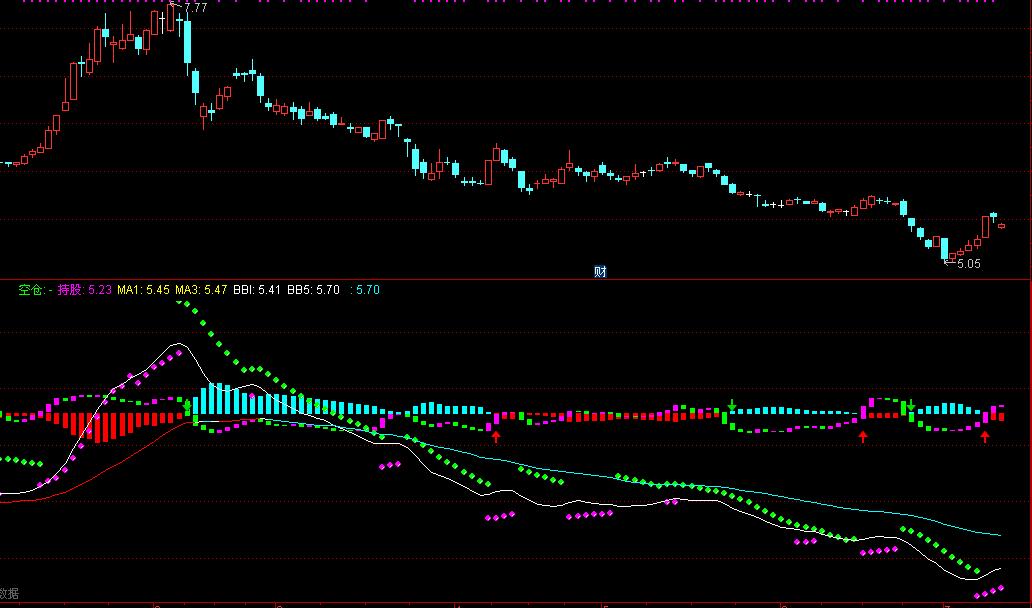
Task: Select the MA1: 5.45 indicator value
Action: pos(143,290)
